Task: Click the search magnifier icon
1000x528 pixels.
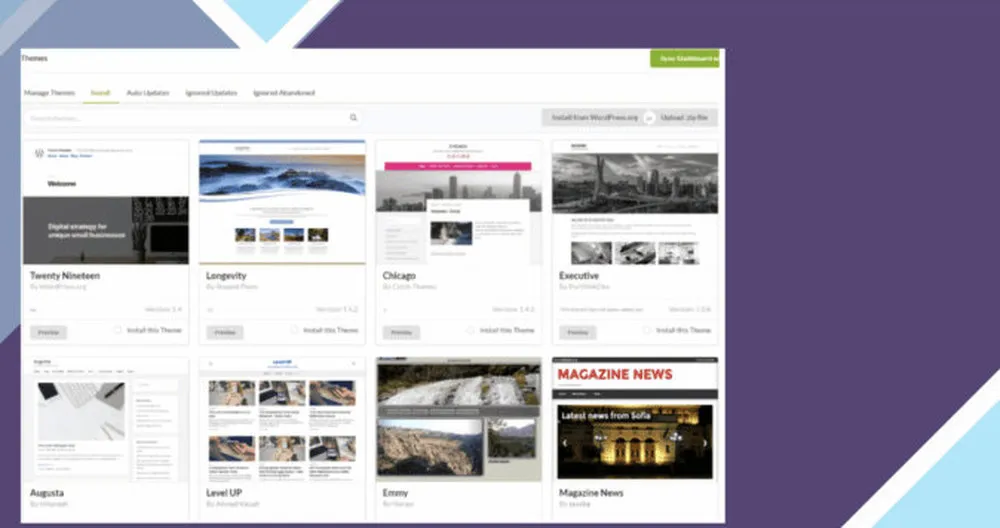Action: coord(353,118)
